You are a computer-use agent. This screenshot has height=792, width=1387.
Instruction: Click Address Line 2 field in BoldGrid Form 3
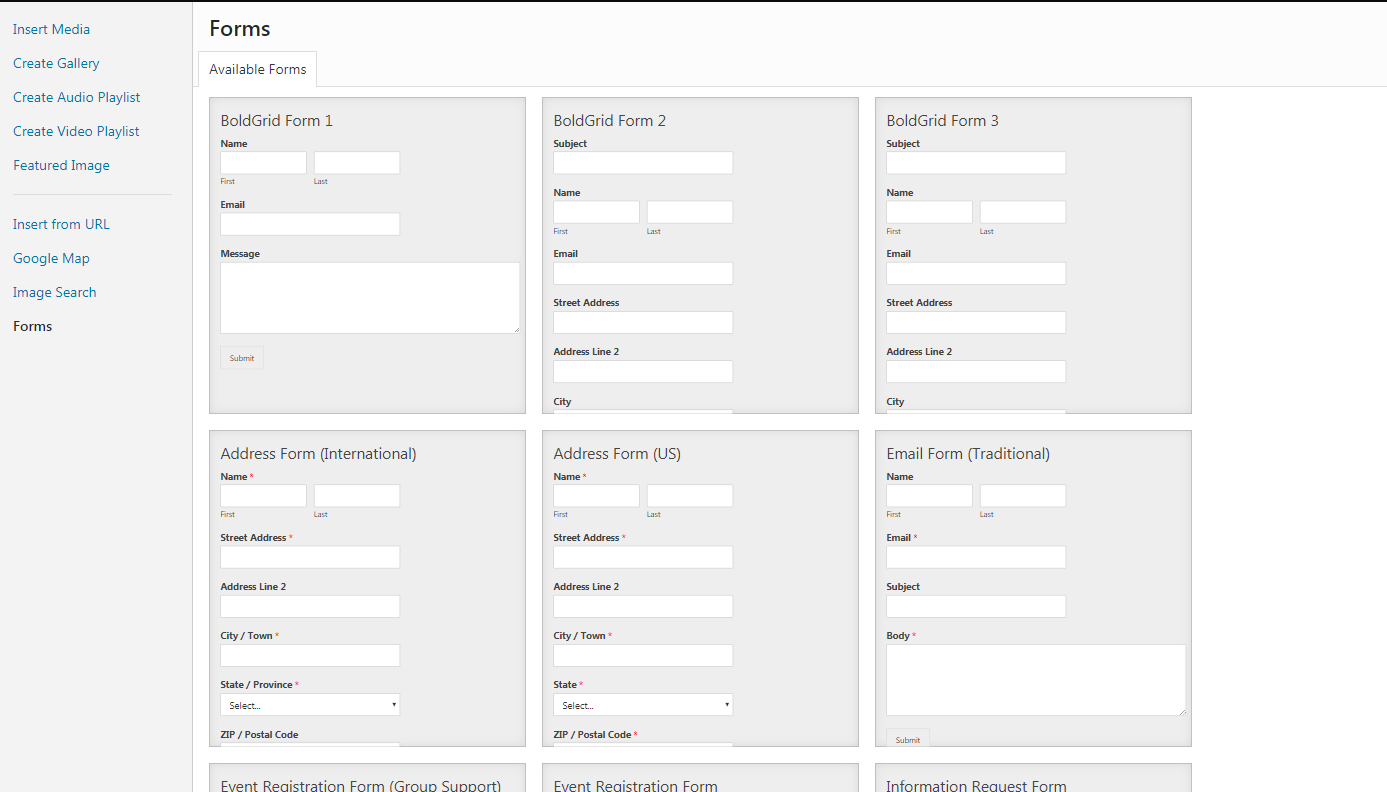(976, 371)
